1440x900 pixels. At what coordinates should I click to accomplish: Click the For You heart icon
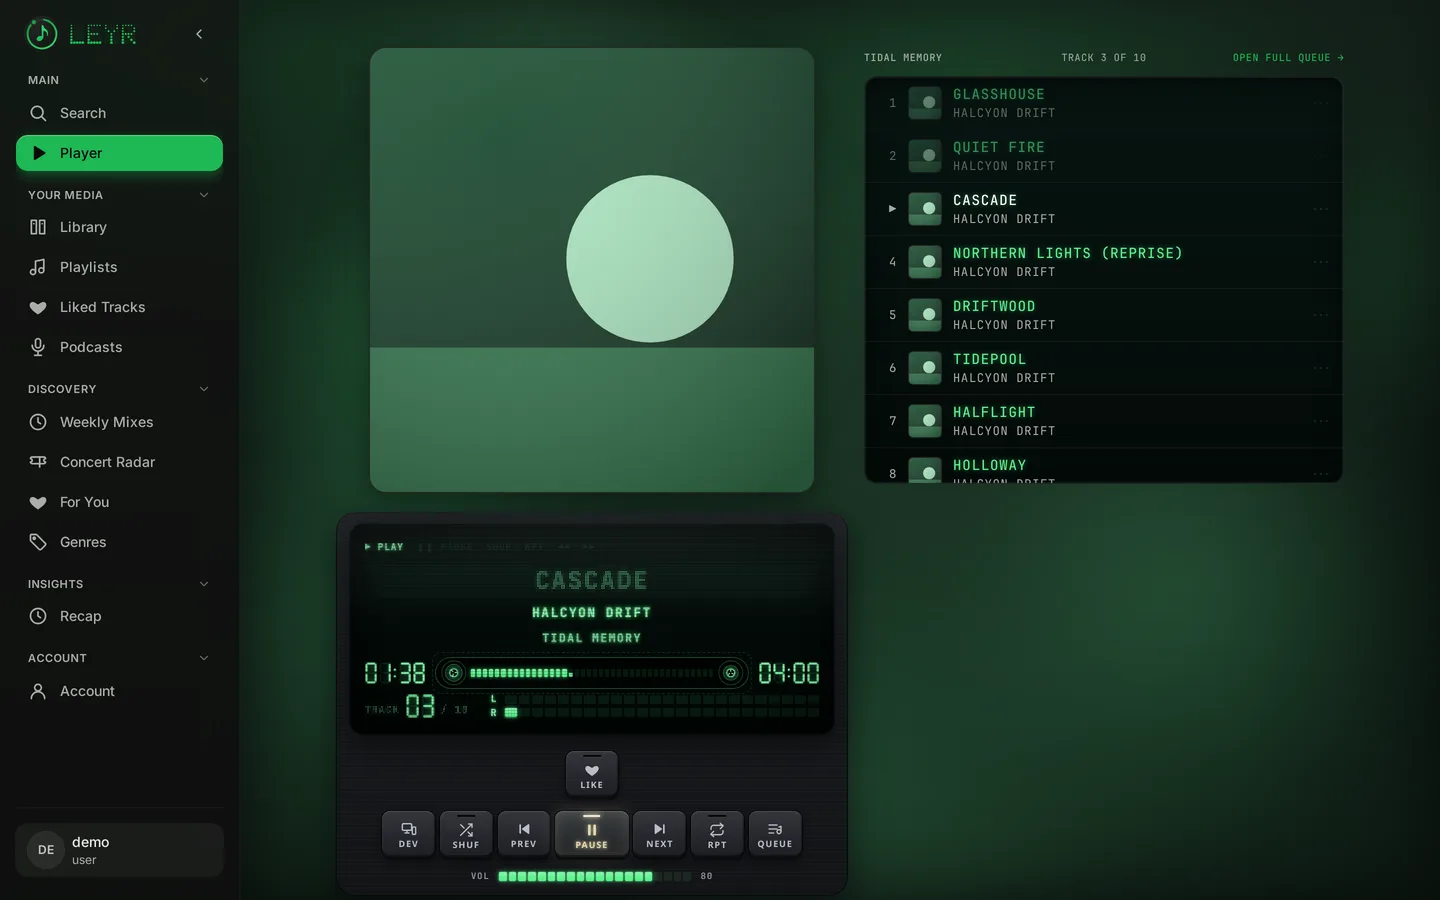click(x=38, y=502)
